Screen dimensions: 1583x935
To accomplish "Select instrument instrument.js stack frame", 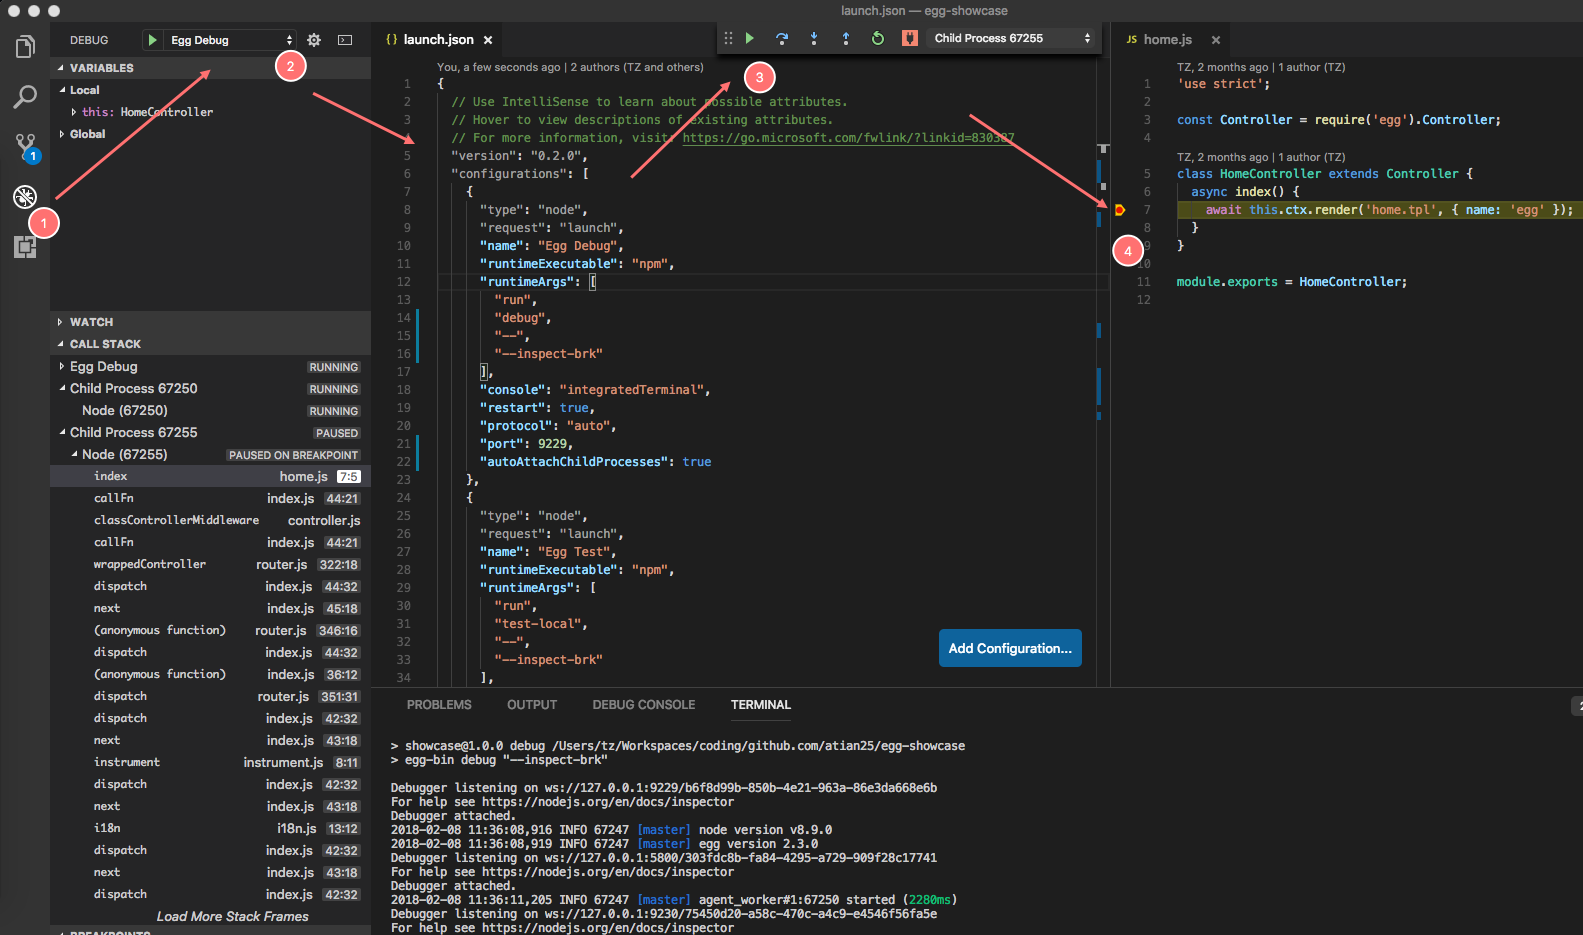I will pos(210,763).
